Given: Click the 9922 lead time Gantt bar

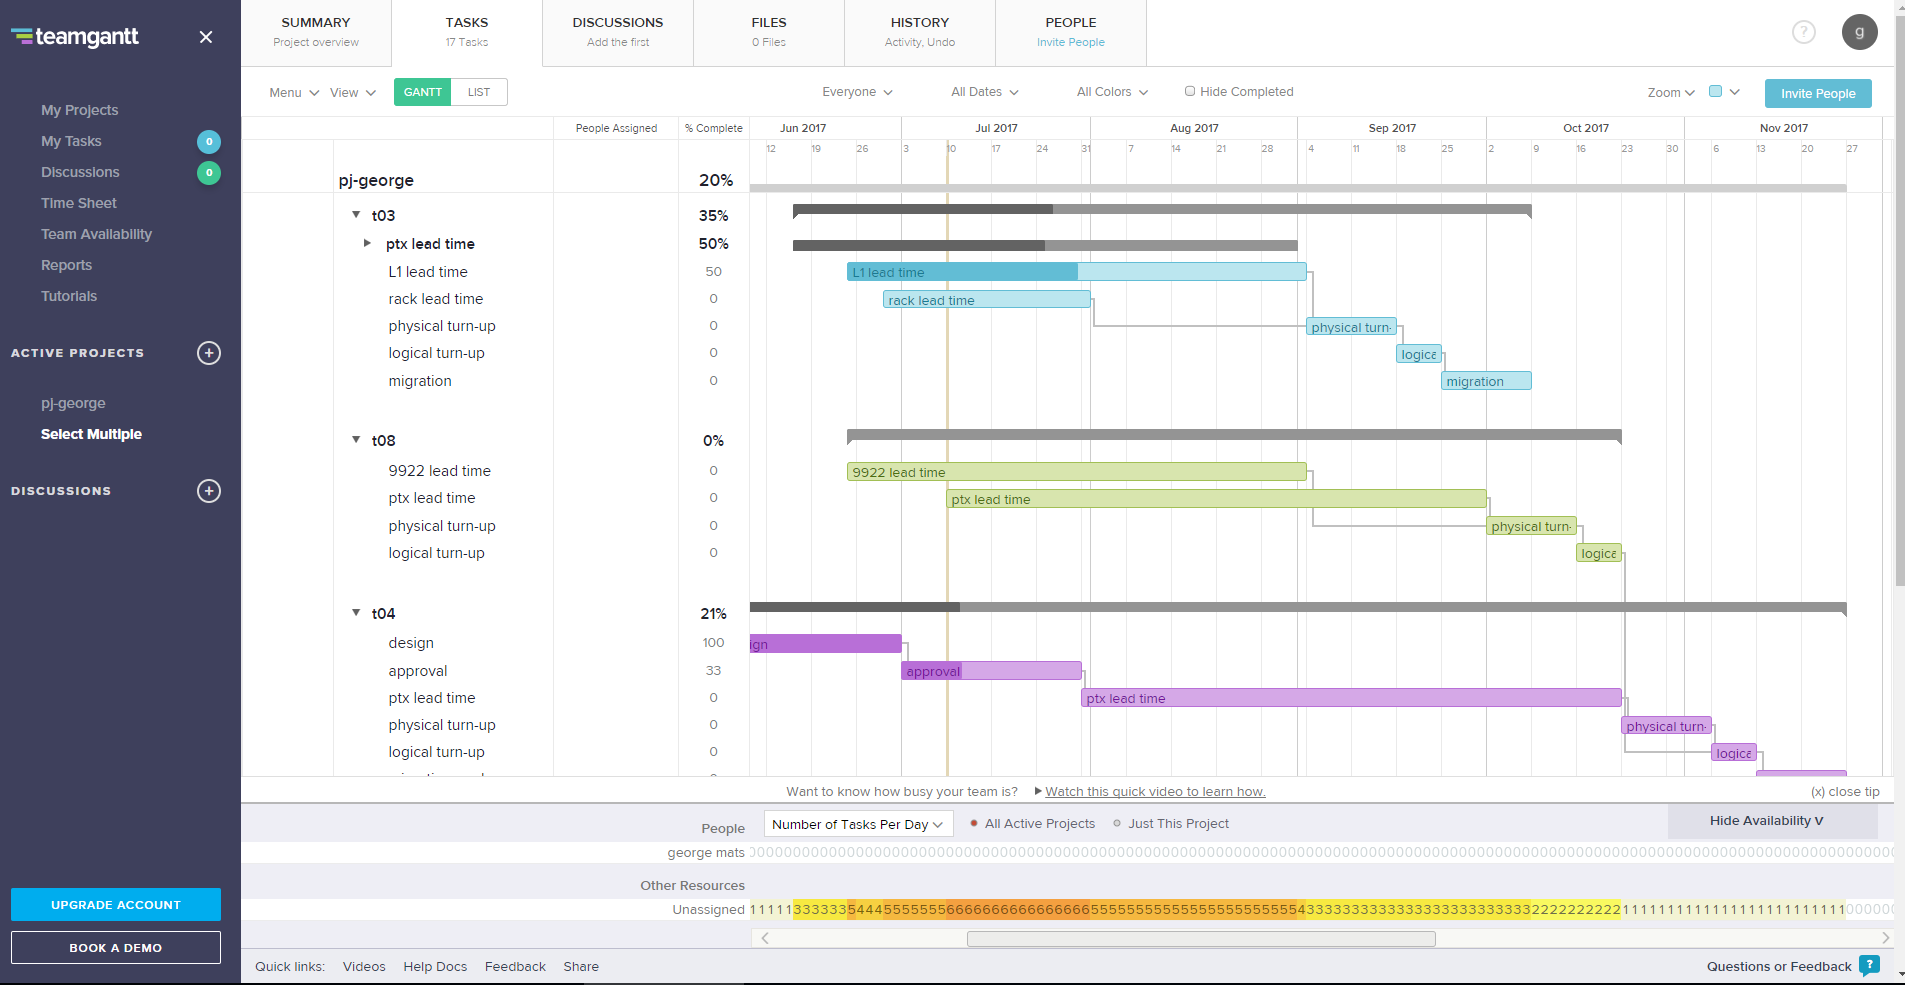Looking at the screenshot, I should tap(1076, 472).
